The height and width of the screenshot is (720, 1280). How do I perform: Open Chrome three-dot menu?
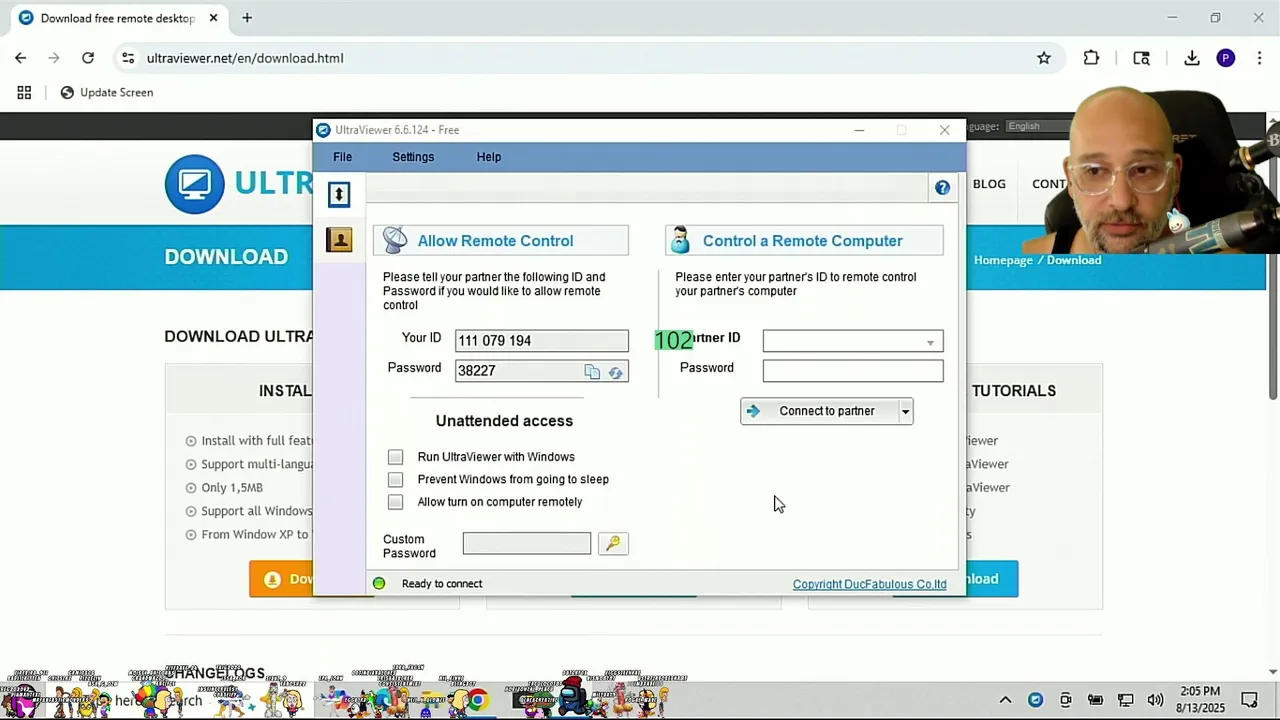(1260, 58)
